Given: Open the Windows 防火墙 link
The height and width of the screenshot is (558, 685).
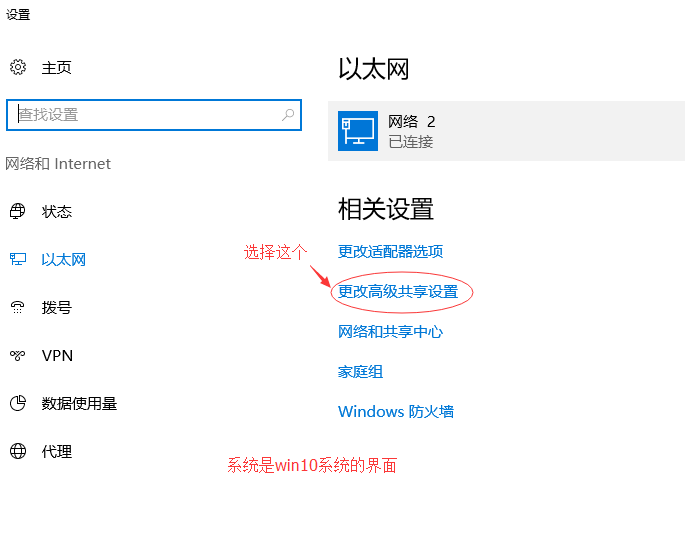Looking at the screenshot, I should [396, 412].
